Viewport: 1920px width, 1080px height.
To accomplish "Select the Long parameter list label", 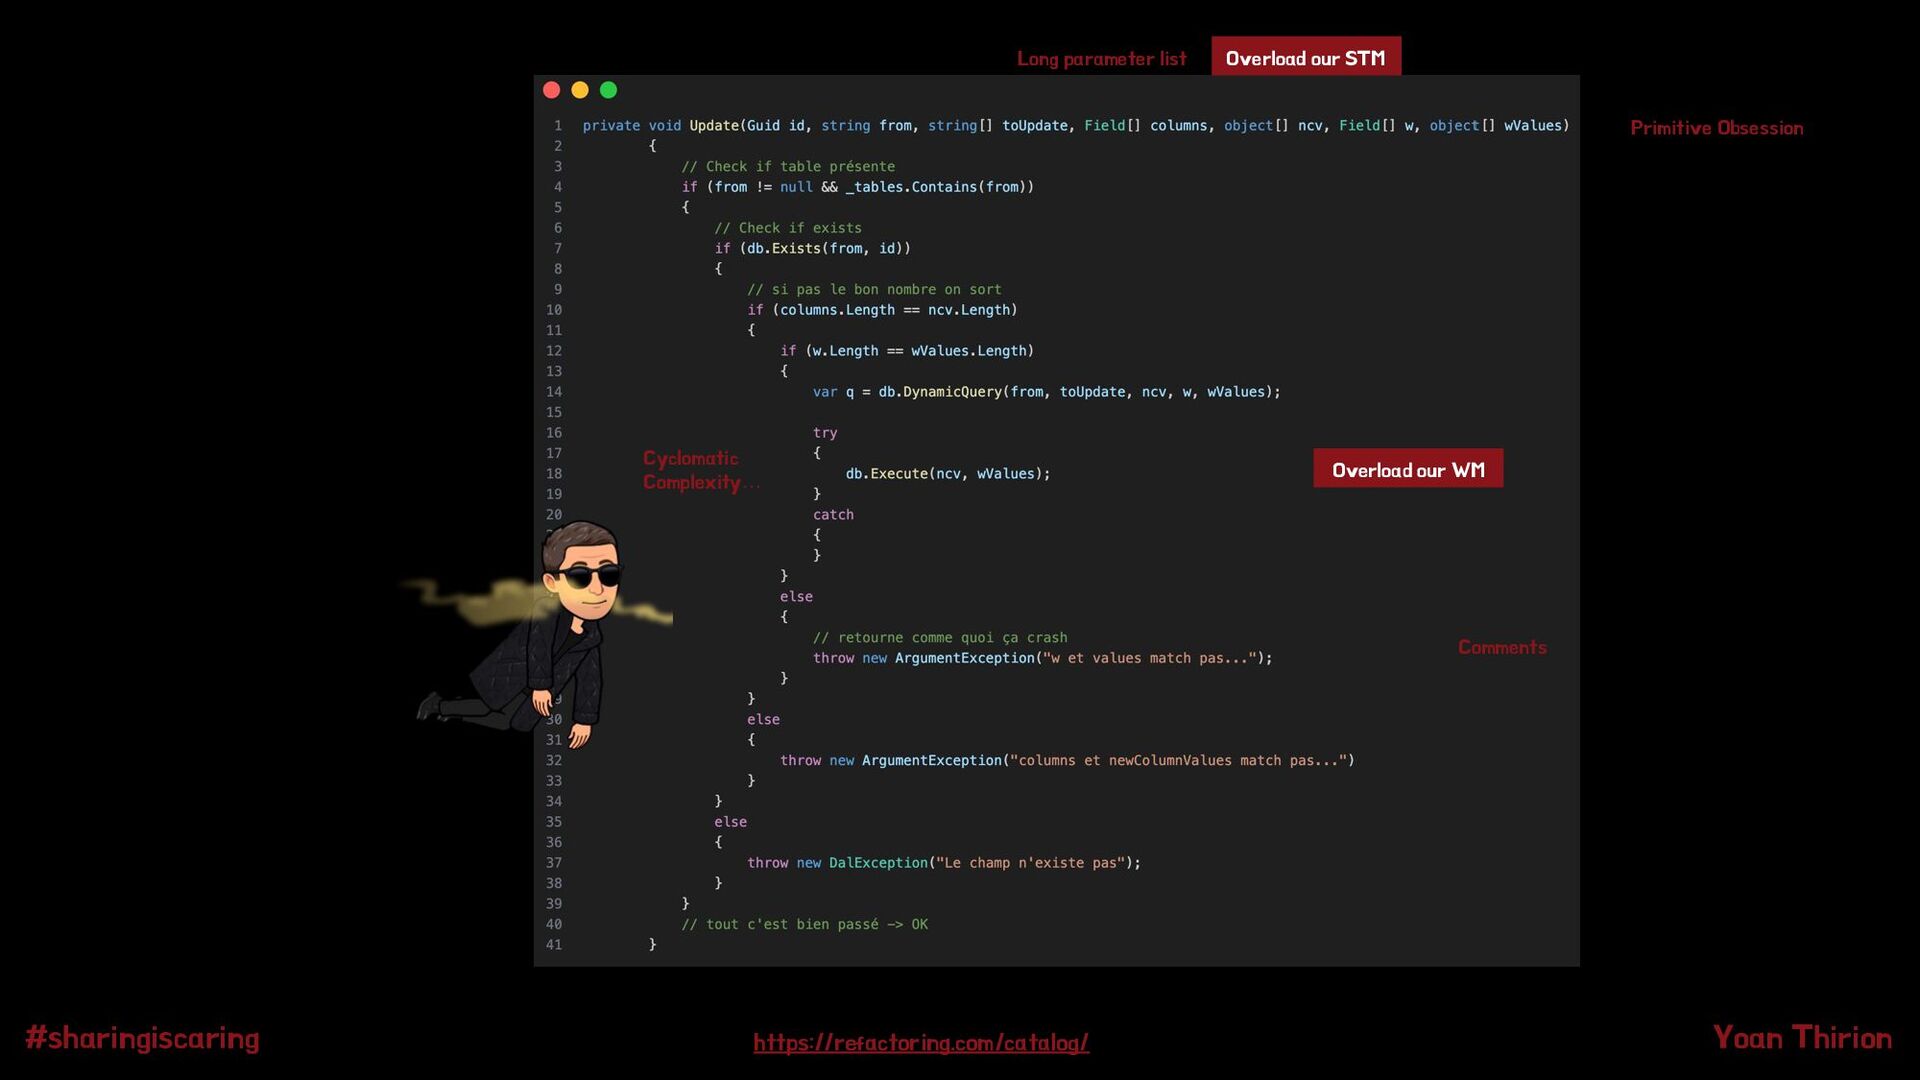I will pyautogui.click(x=1101, y=59).
